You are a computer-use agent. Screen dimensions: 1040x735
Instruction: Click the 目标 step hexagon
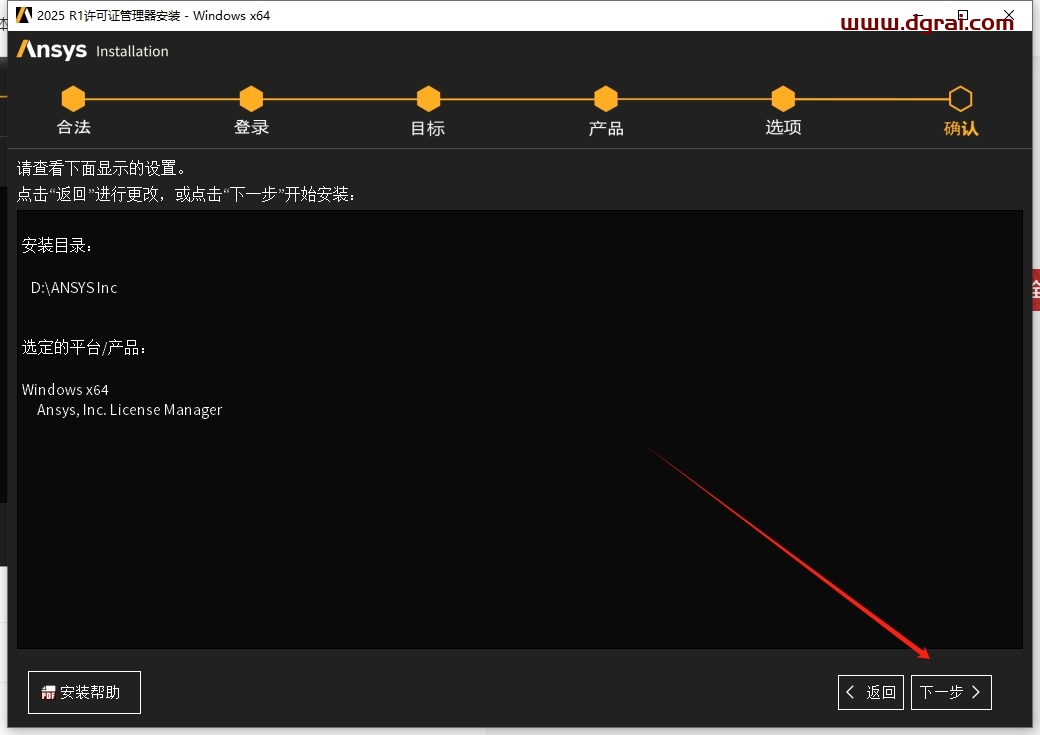(x=428, y=99)
